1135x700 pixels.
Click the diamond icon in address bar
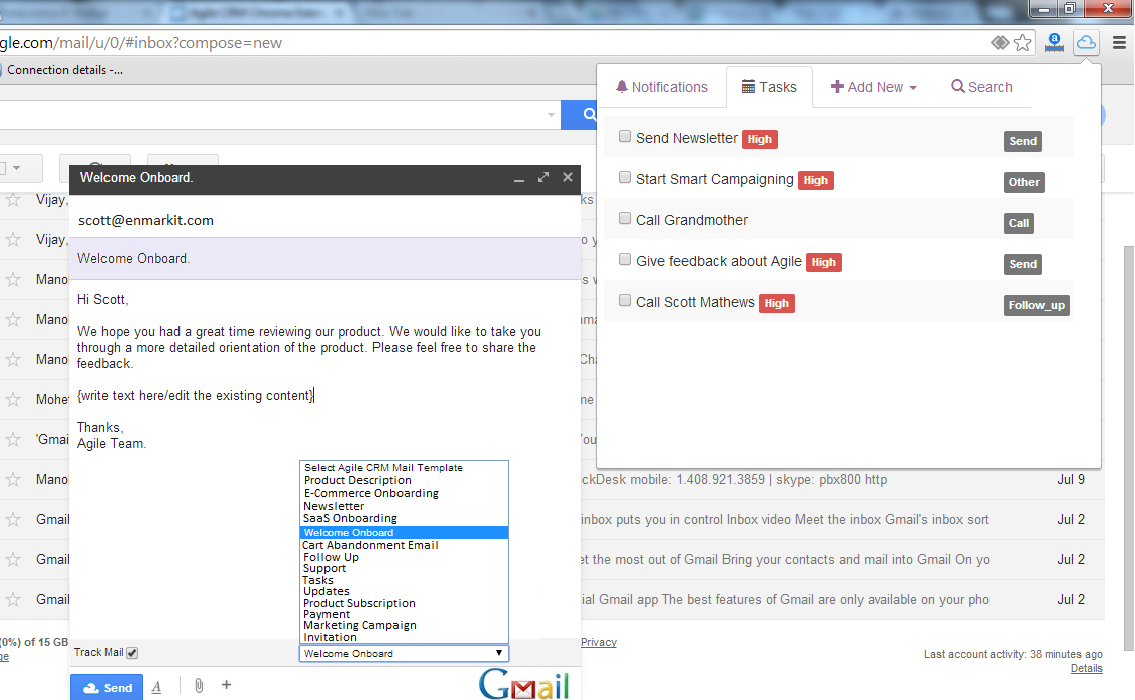pyautogui.click(x=1000, y=43)
